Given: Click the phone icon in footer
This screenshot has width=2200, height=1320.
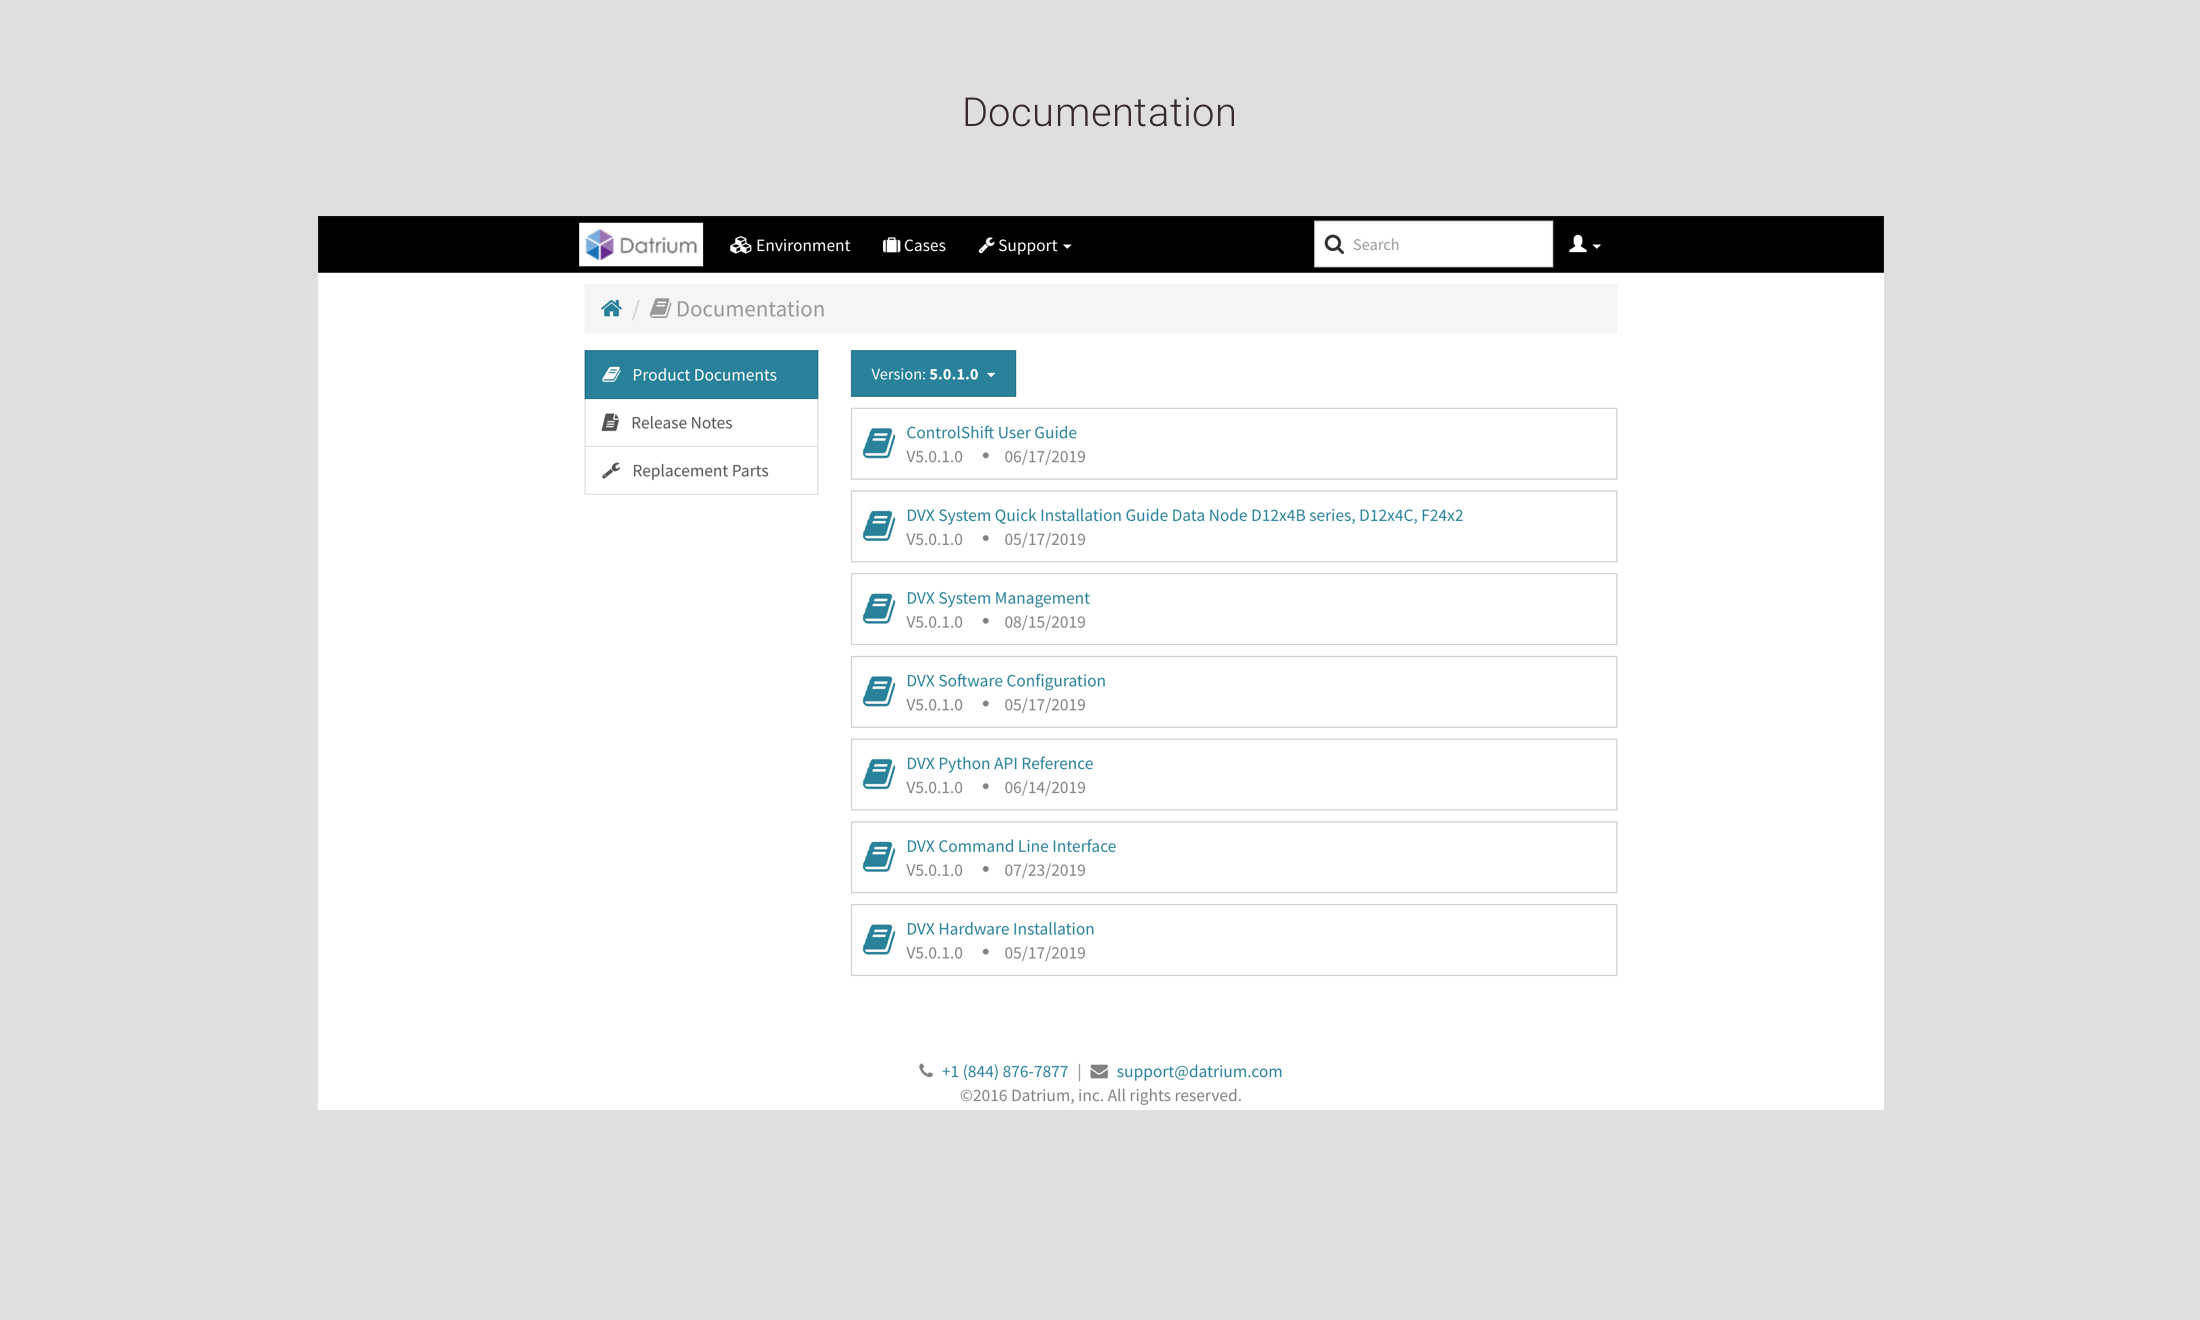Looking at the screenshot, I should [926, 1071].
